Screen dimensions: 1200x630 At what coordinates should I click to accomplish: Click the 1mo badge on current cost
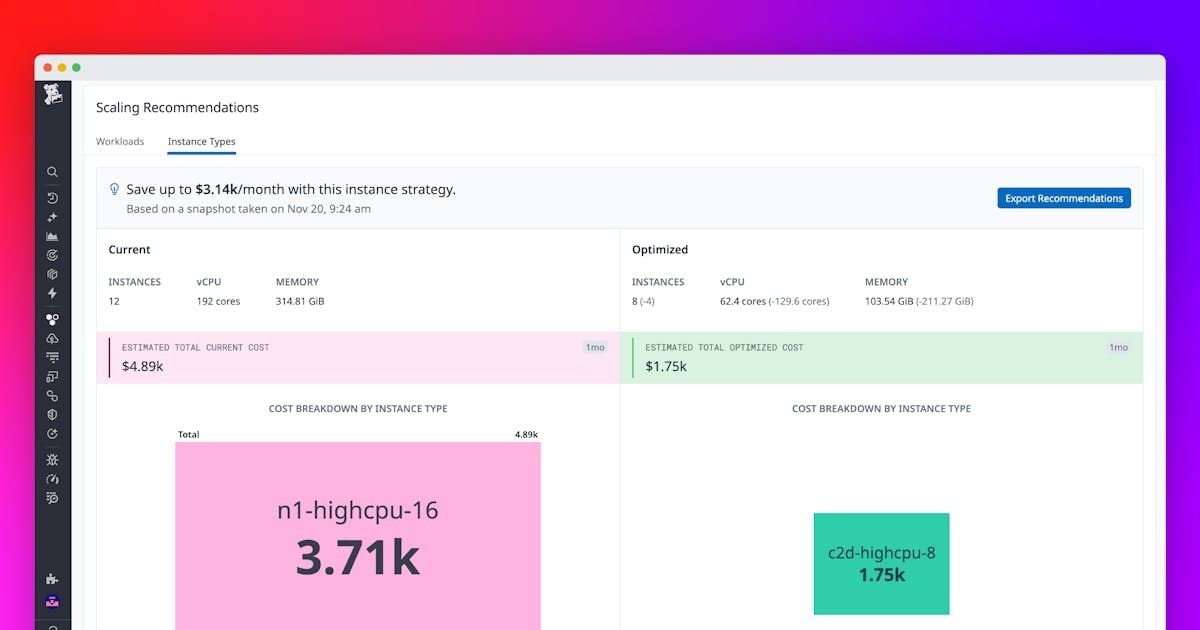[595, 347]
